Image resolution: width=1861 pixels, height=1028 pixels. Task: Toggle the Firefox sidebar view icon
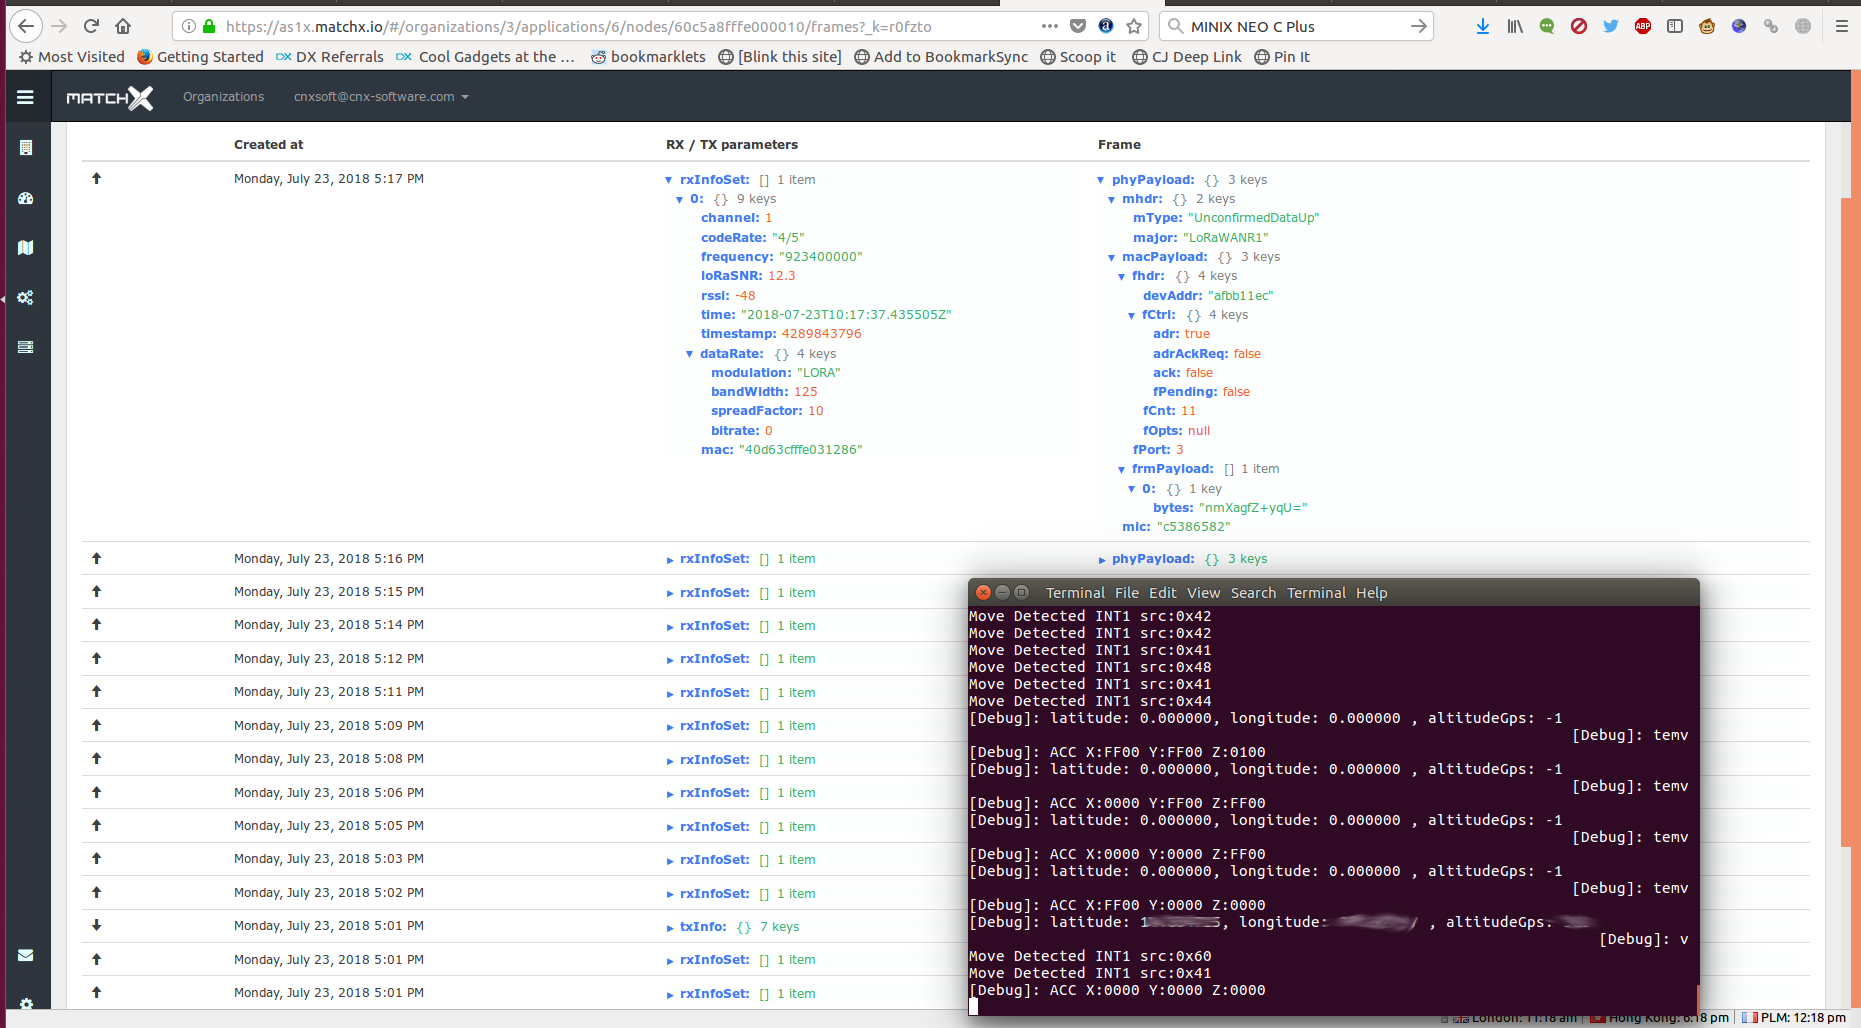click(x=1675, y=26)
